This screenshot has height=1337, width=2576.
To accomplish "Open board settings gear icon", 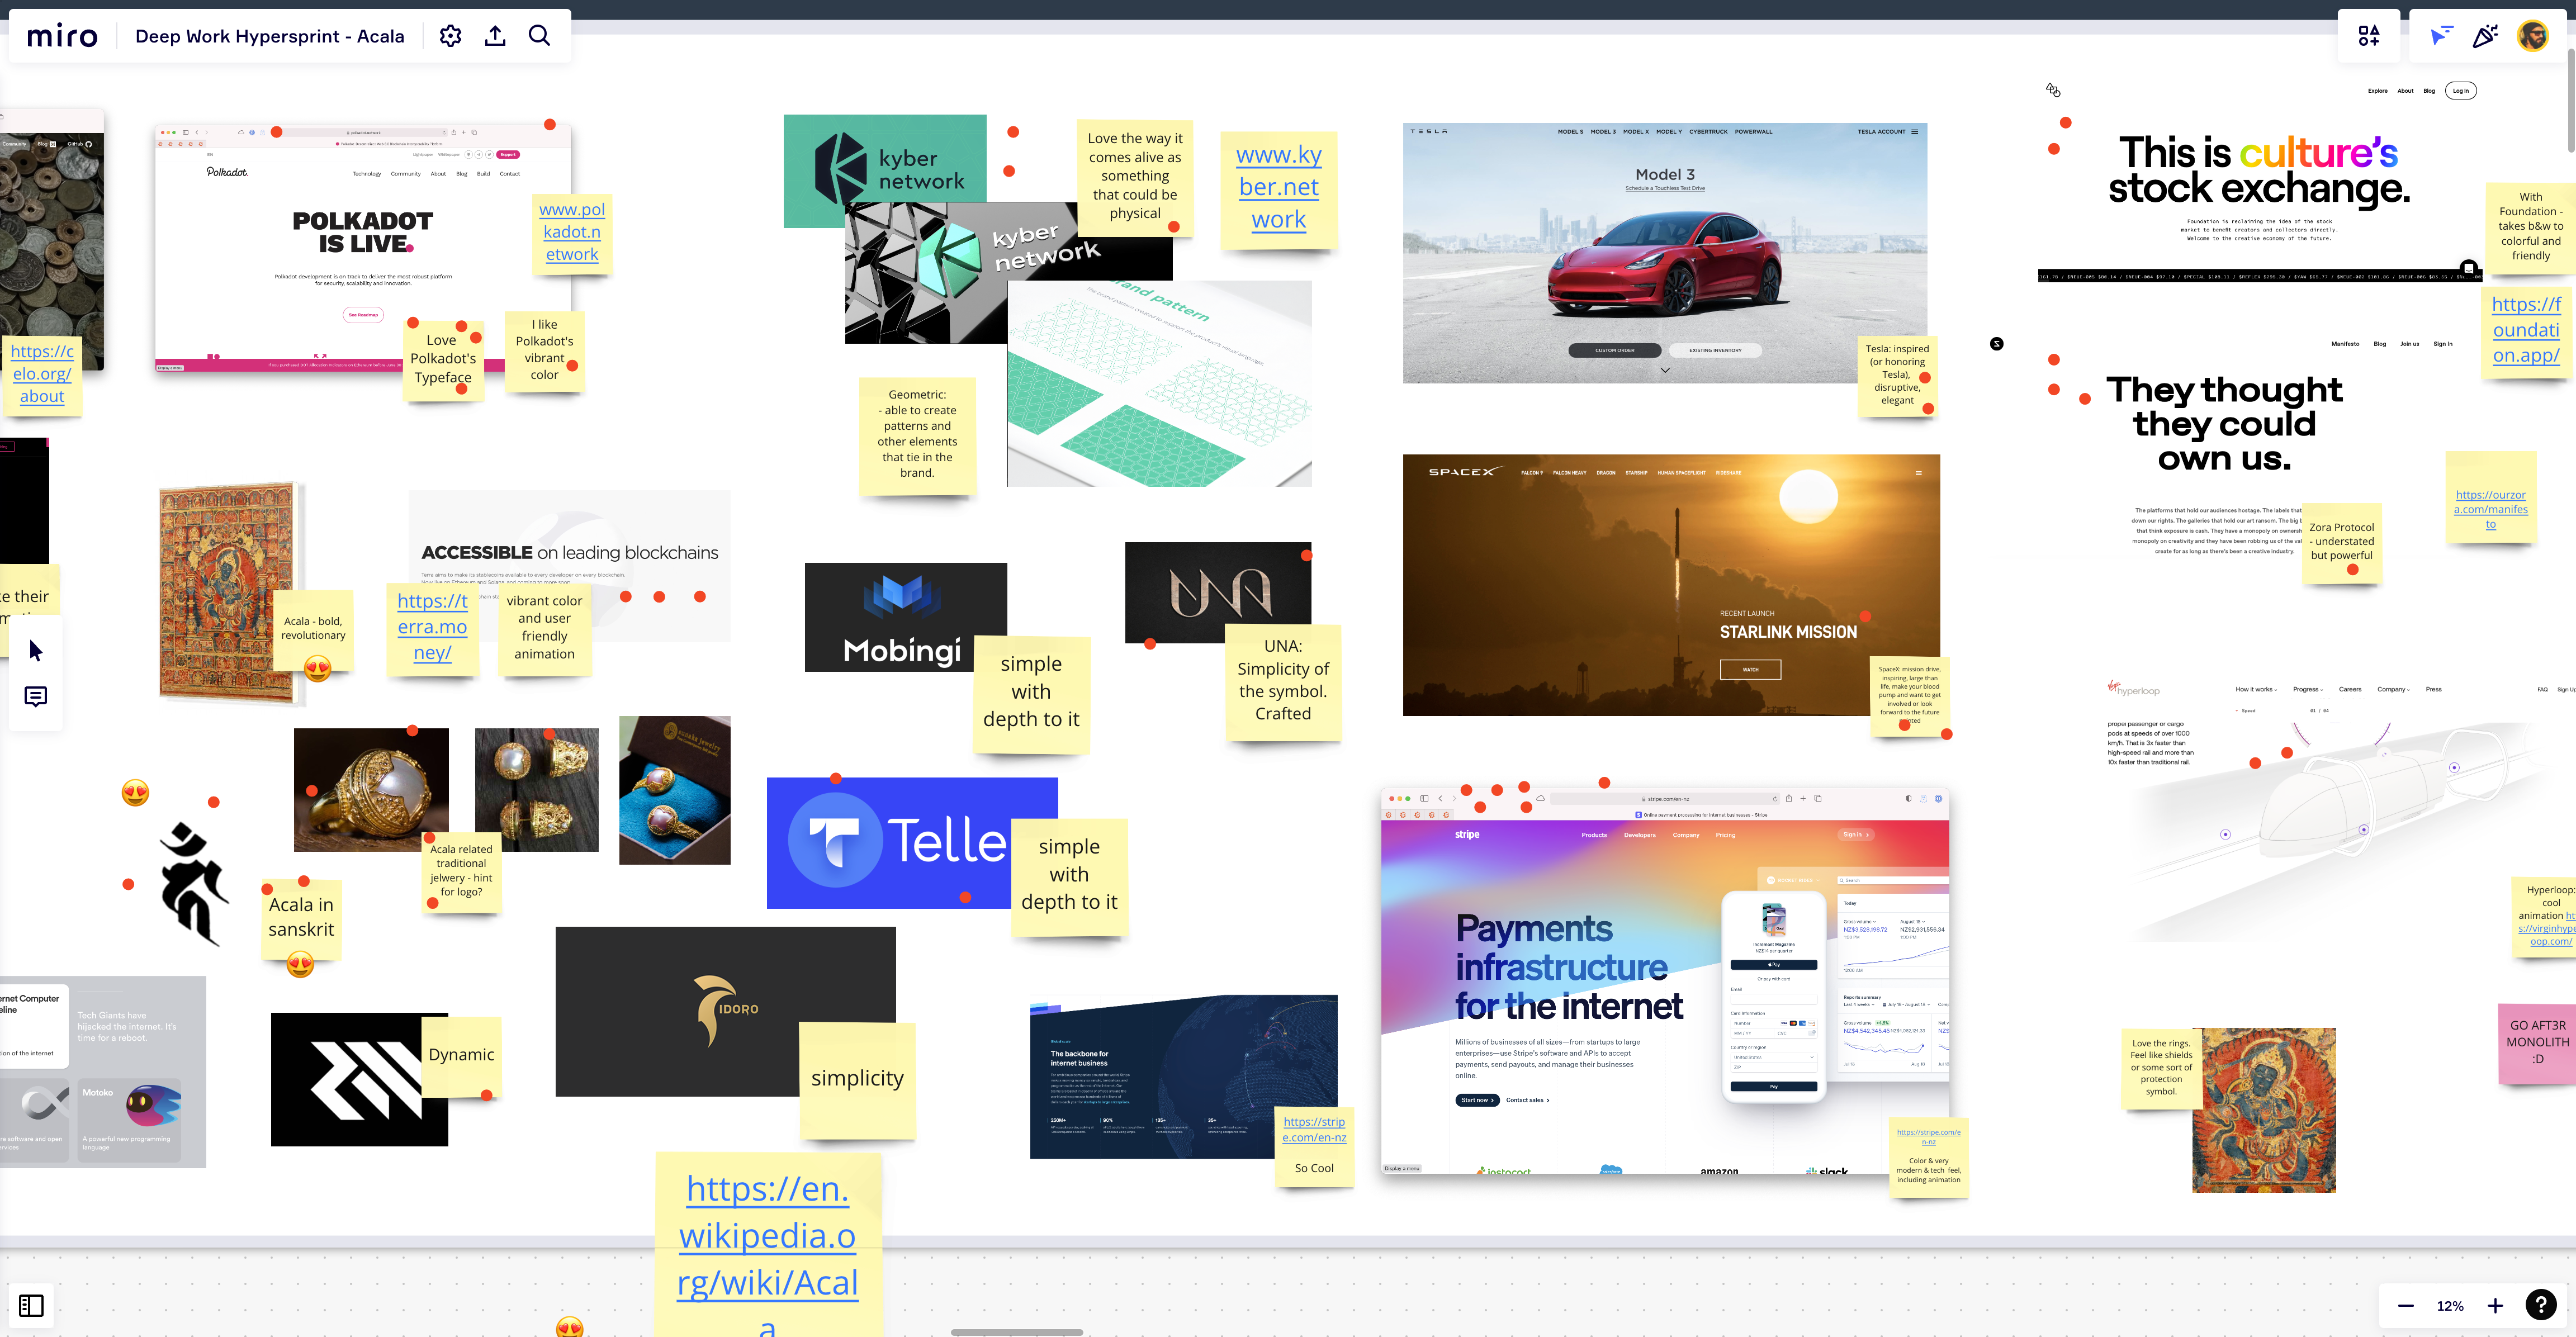I will tap(451, 36).
